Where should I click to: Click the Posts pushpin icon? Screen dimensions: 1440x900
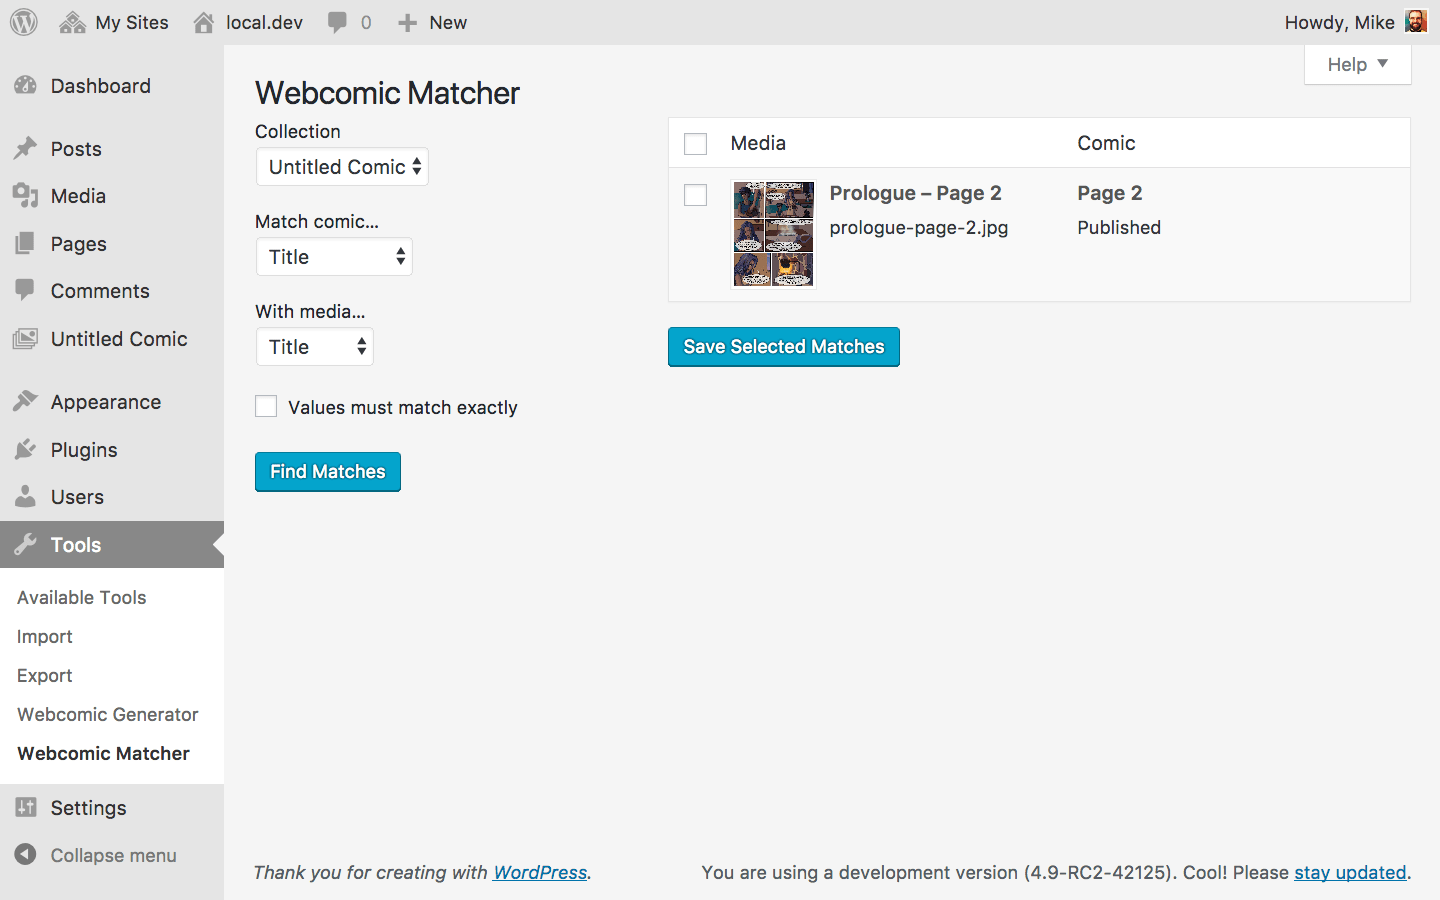pos(26,149)
